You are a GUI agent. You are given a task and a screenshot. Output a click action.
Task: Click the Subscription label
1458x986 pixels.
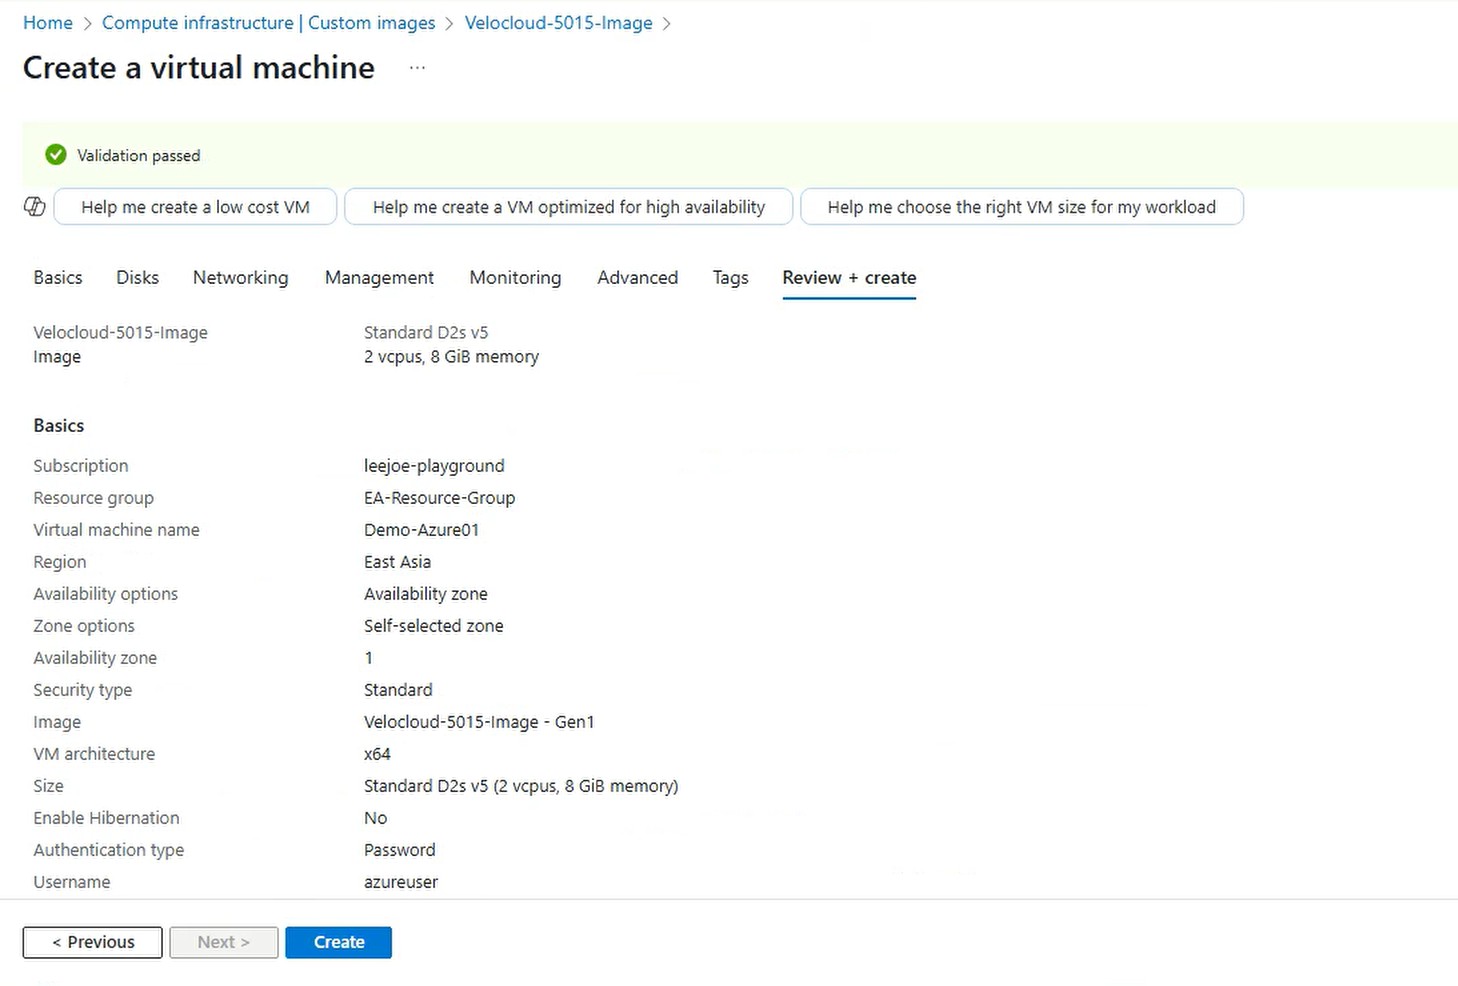tap(81, 466)
